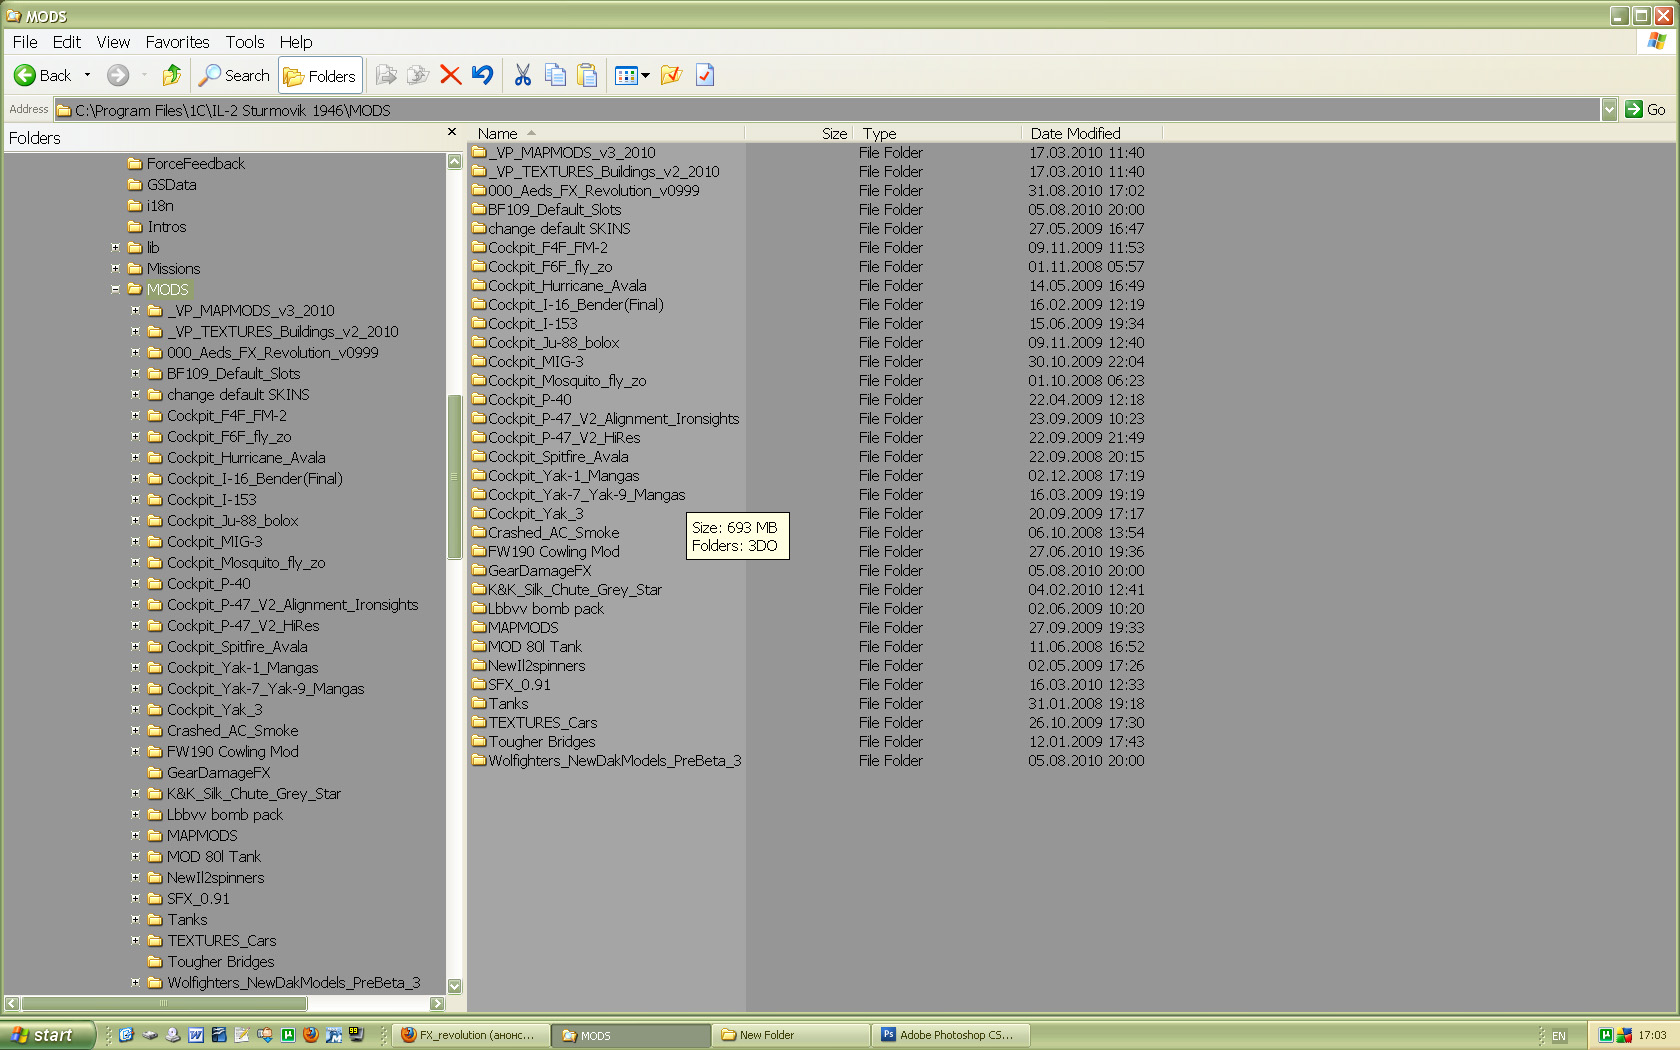Viewport: 1680px width, 1050px height.
Task: Click the Copy To toolbar icon
Action: point(418,75)
